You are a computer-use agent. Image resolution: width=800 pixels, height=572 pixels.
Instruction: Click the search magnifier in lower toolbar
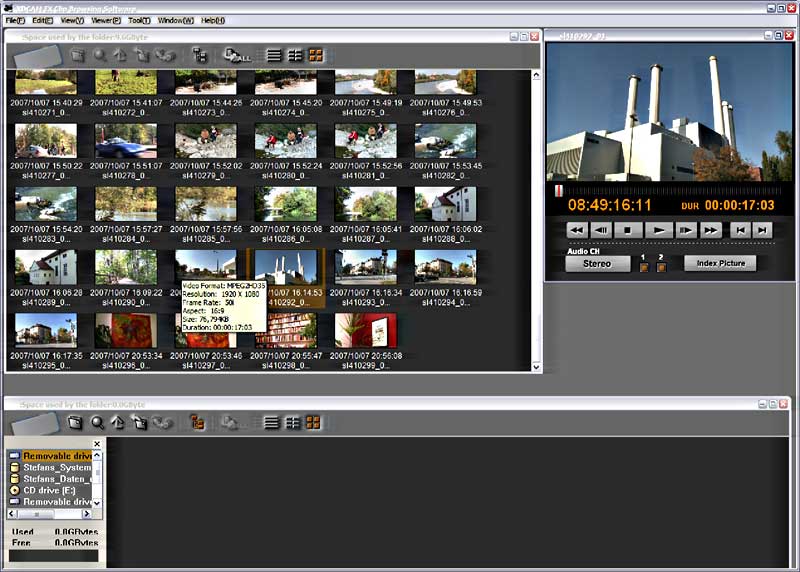point(98,423)
